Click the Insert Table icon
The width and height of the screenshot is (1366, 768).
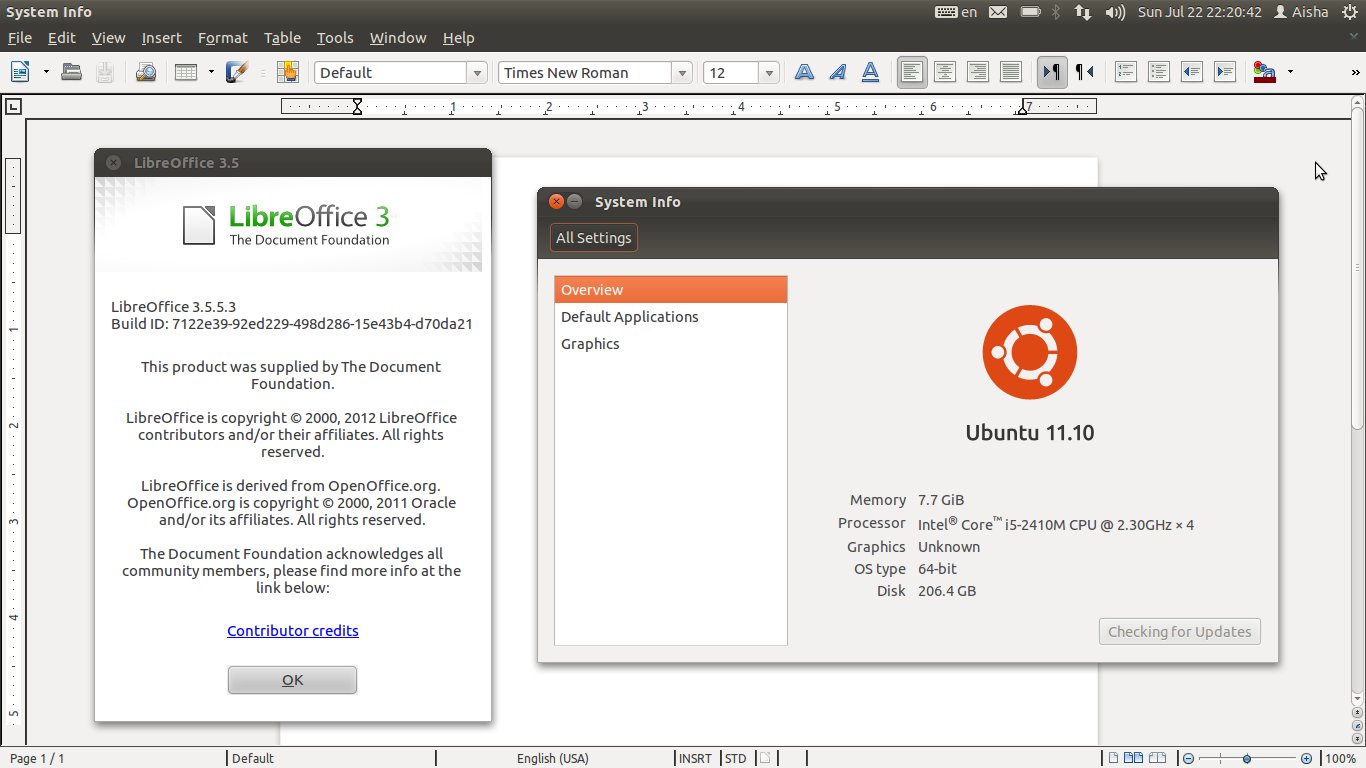(x=185, y=72)
